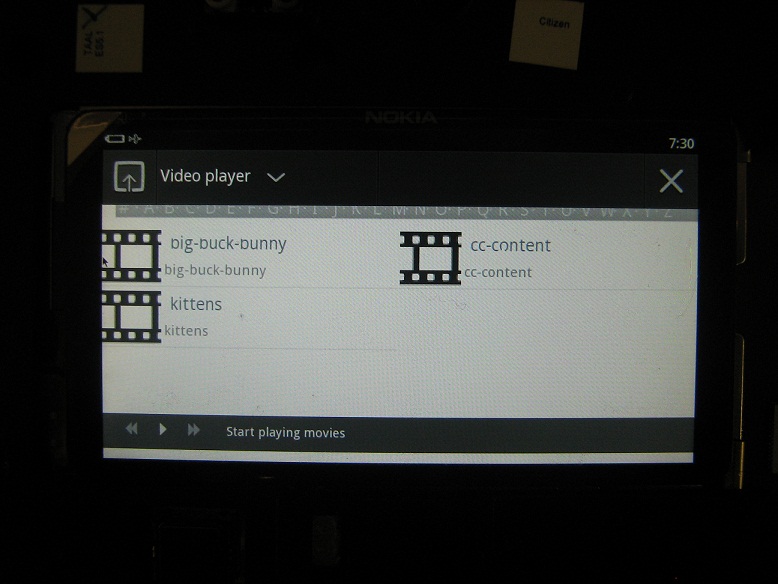This screenshot has height=584, width=778.
Task: Select the big-buck-bunny movie title
Action: [228, 244]
